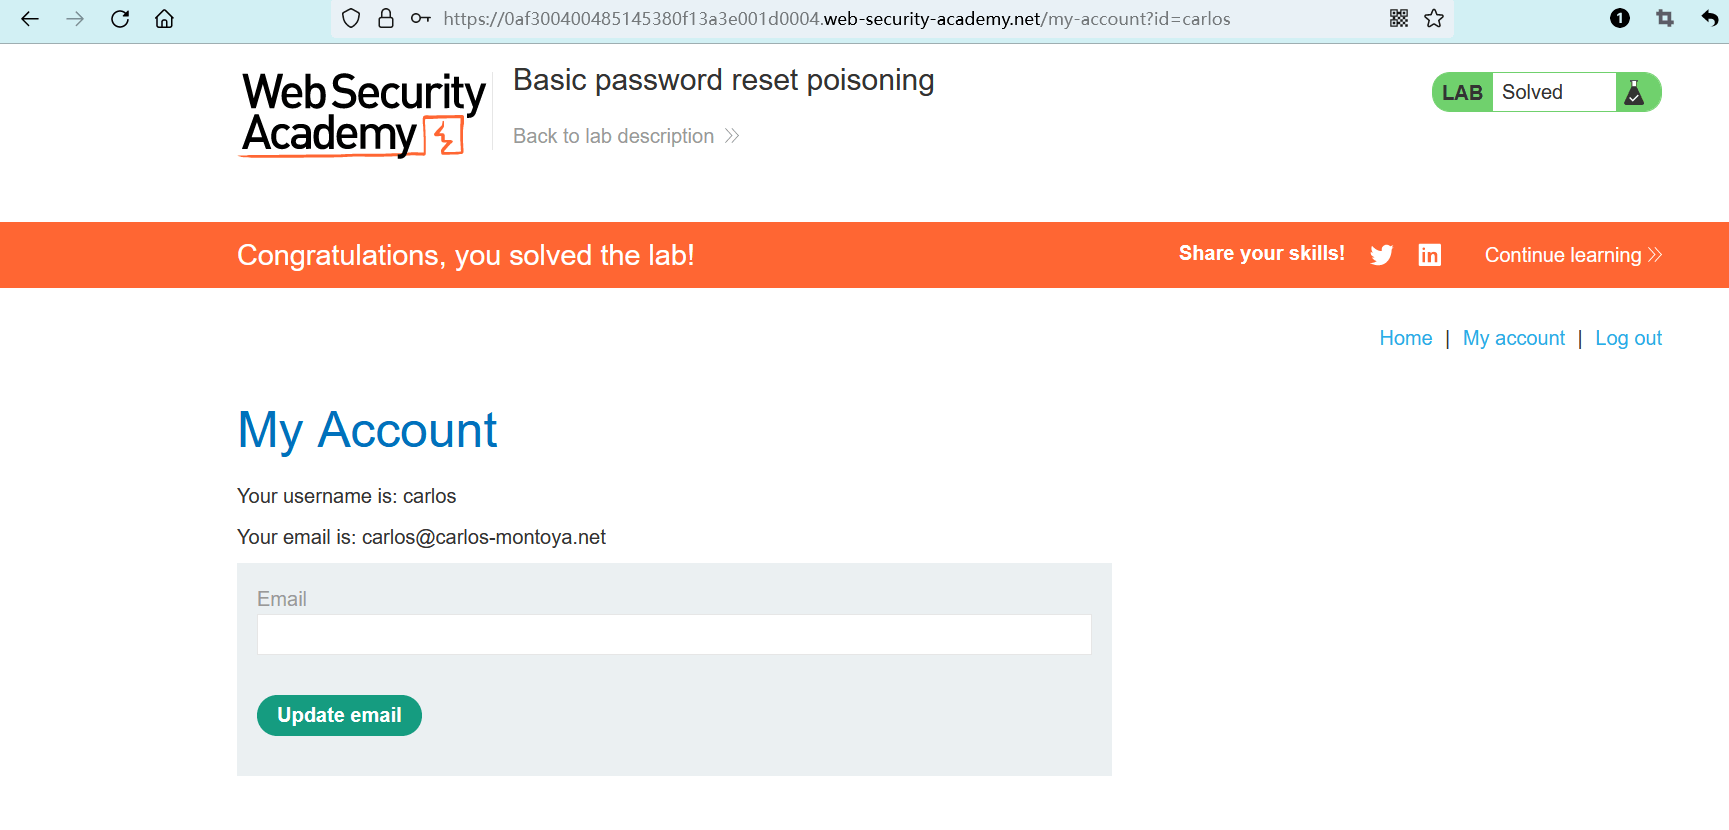Show QR code for this page
1729x830 pixels.
click(1399, 19)
